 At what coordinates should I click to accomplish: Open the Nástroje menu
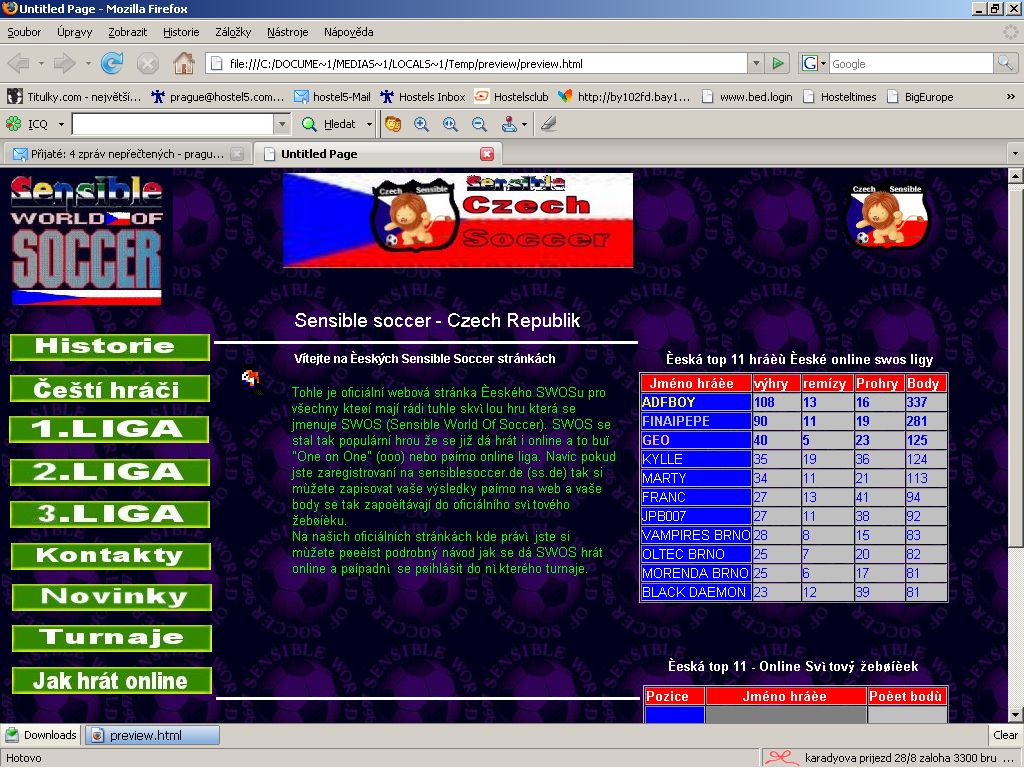tap(288, 32)
